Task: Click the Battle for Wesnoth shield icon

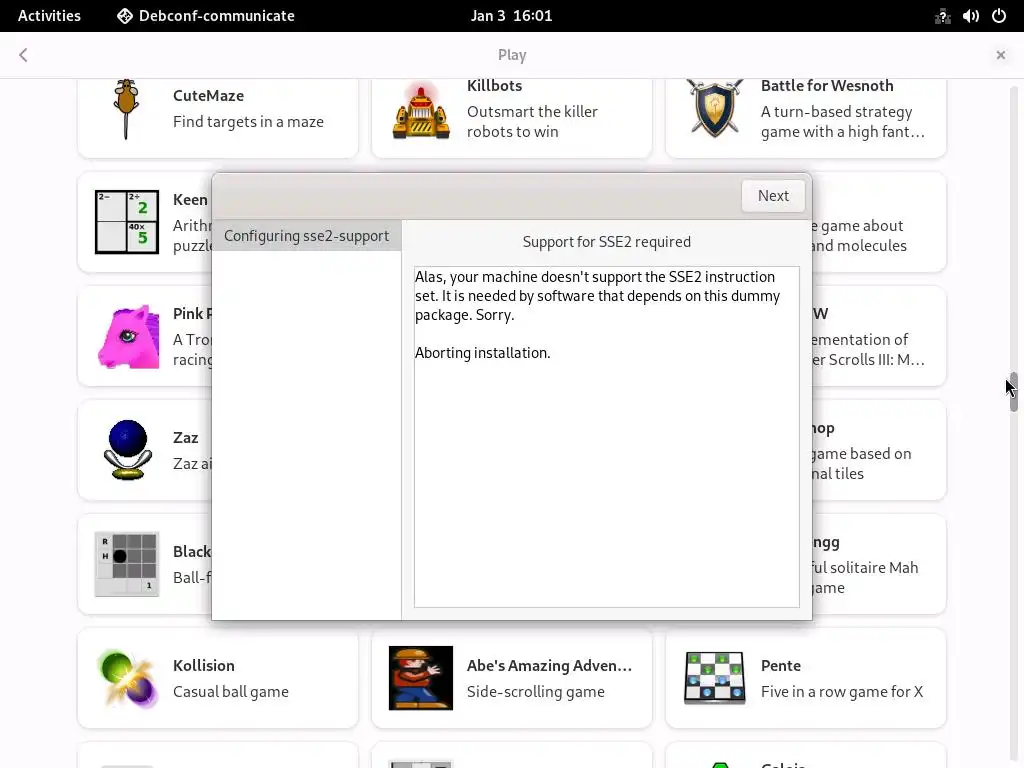Action: point(714,108)
